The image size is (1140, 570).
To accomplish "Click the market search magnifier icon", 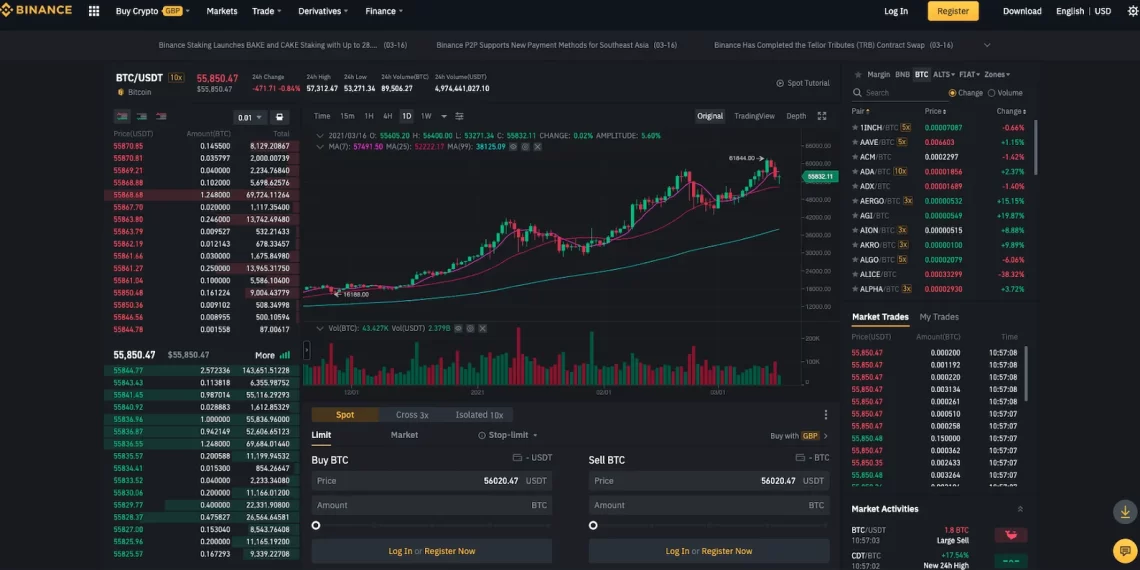I will click(x=857, y=93).
